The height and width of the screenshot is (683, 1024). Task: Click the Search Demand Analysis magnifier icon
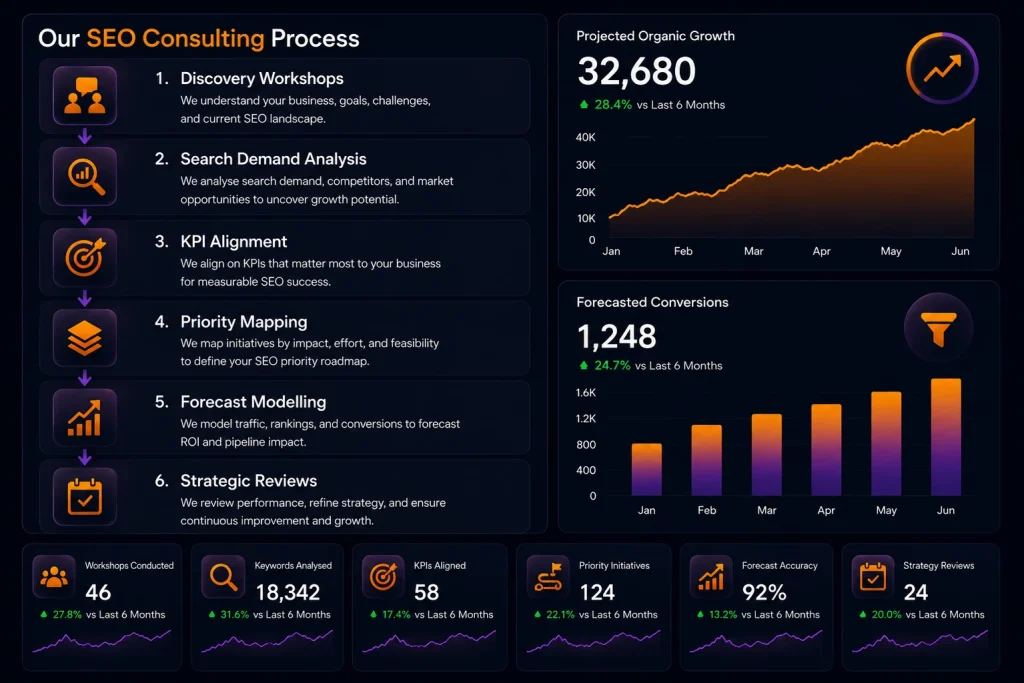click(x=85, y=176)
